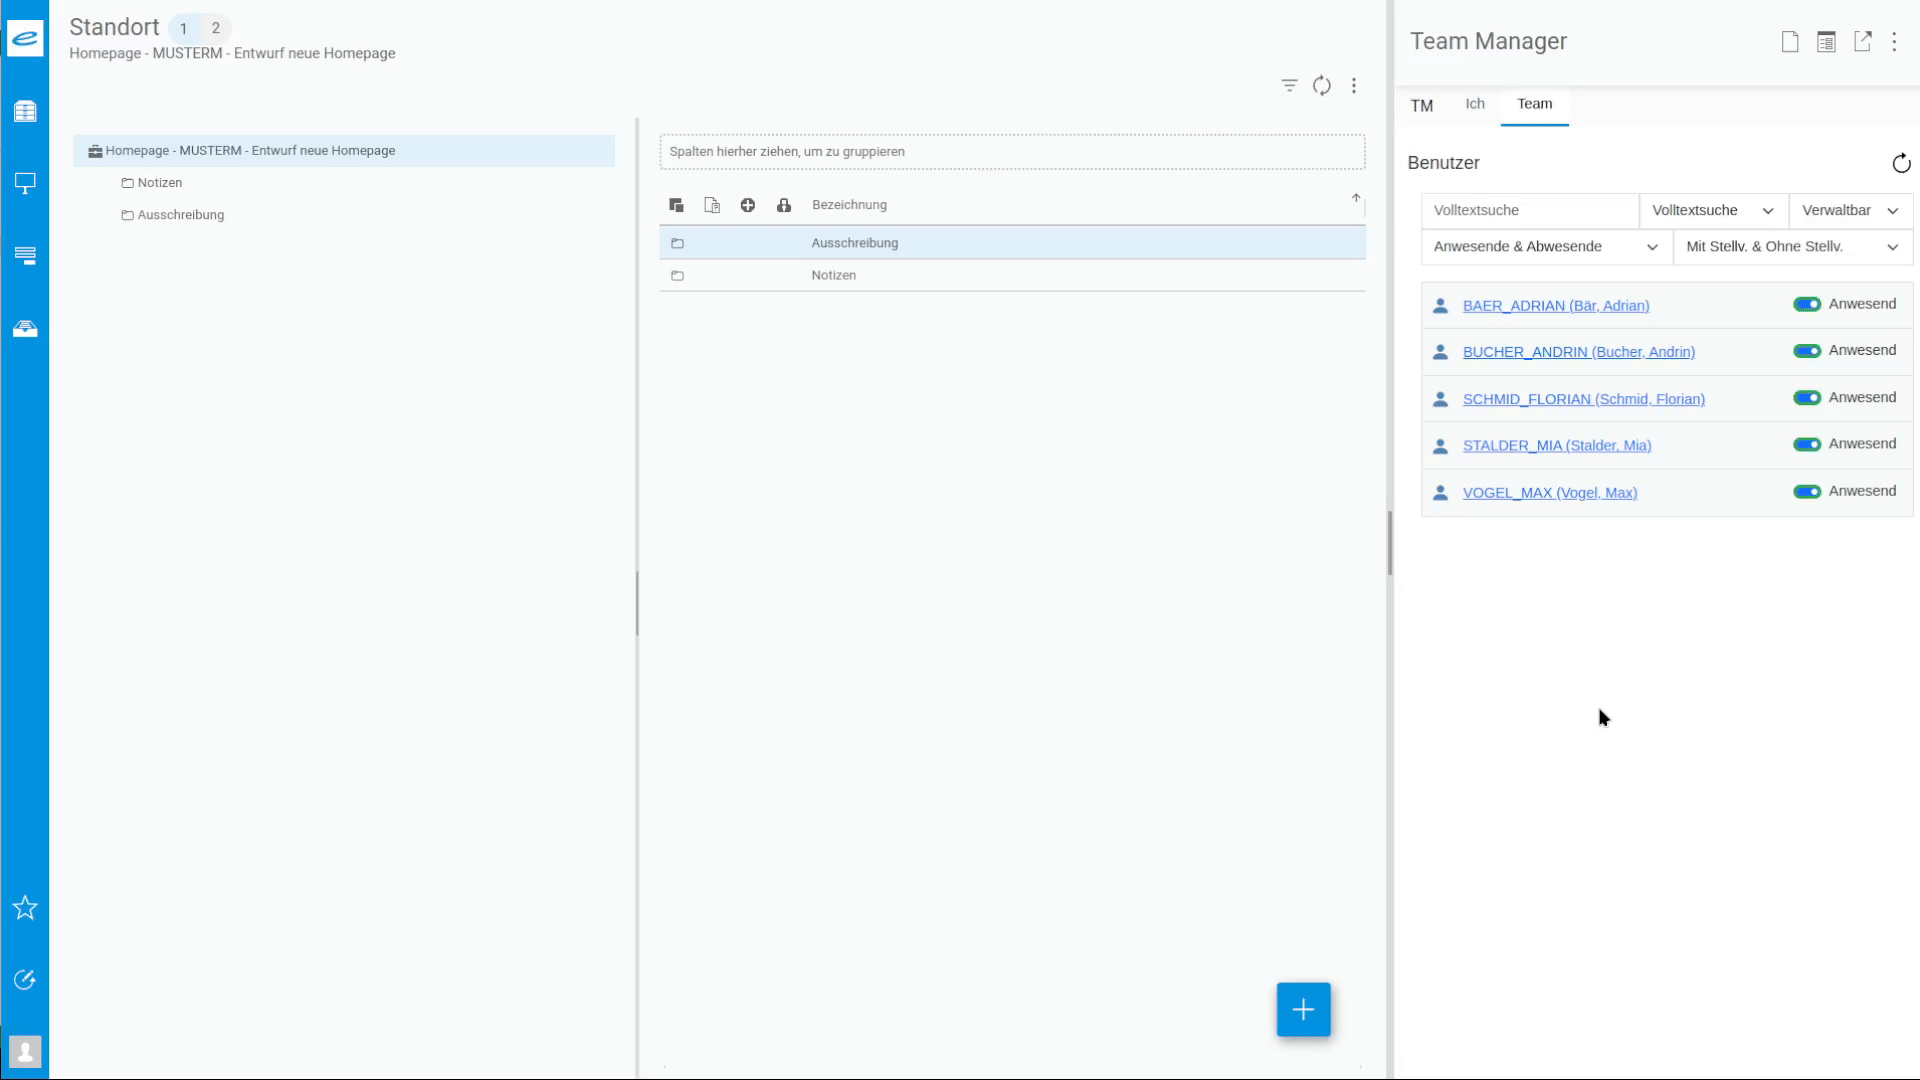Toggle Anwesend switch for BUCHER_ANDRIN

click(1807, 351)
